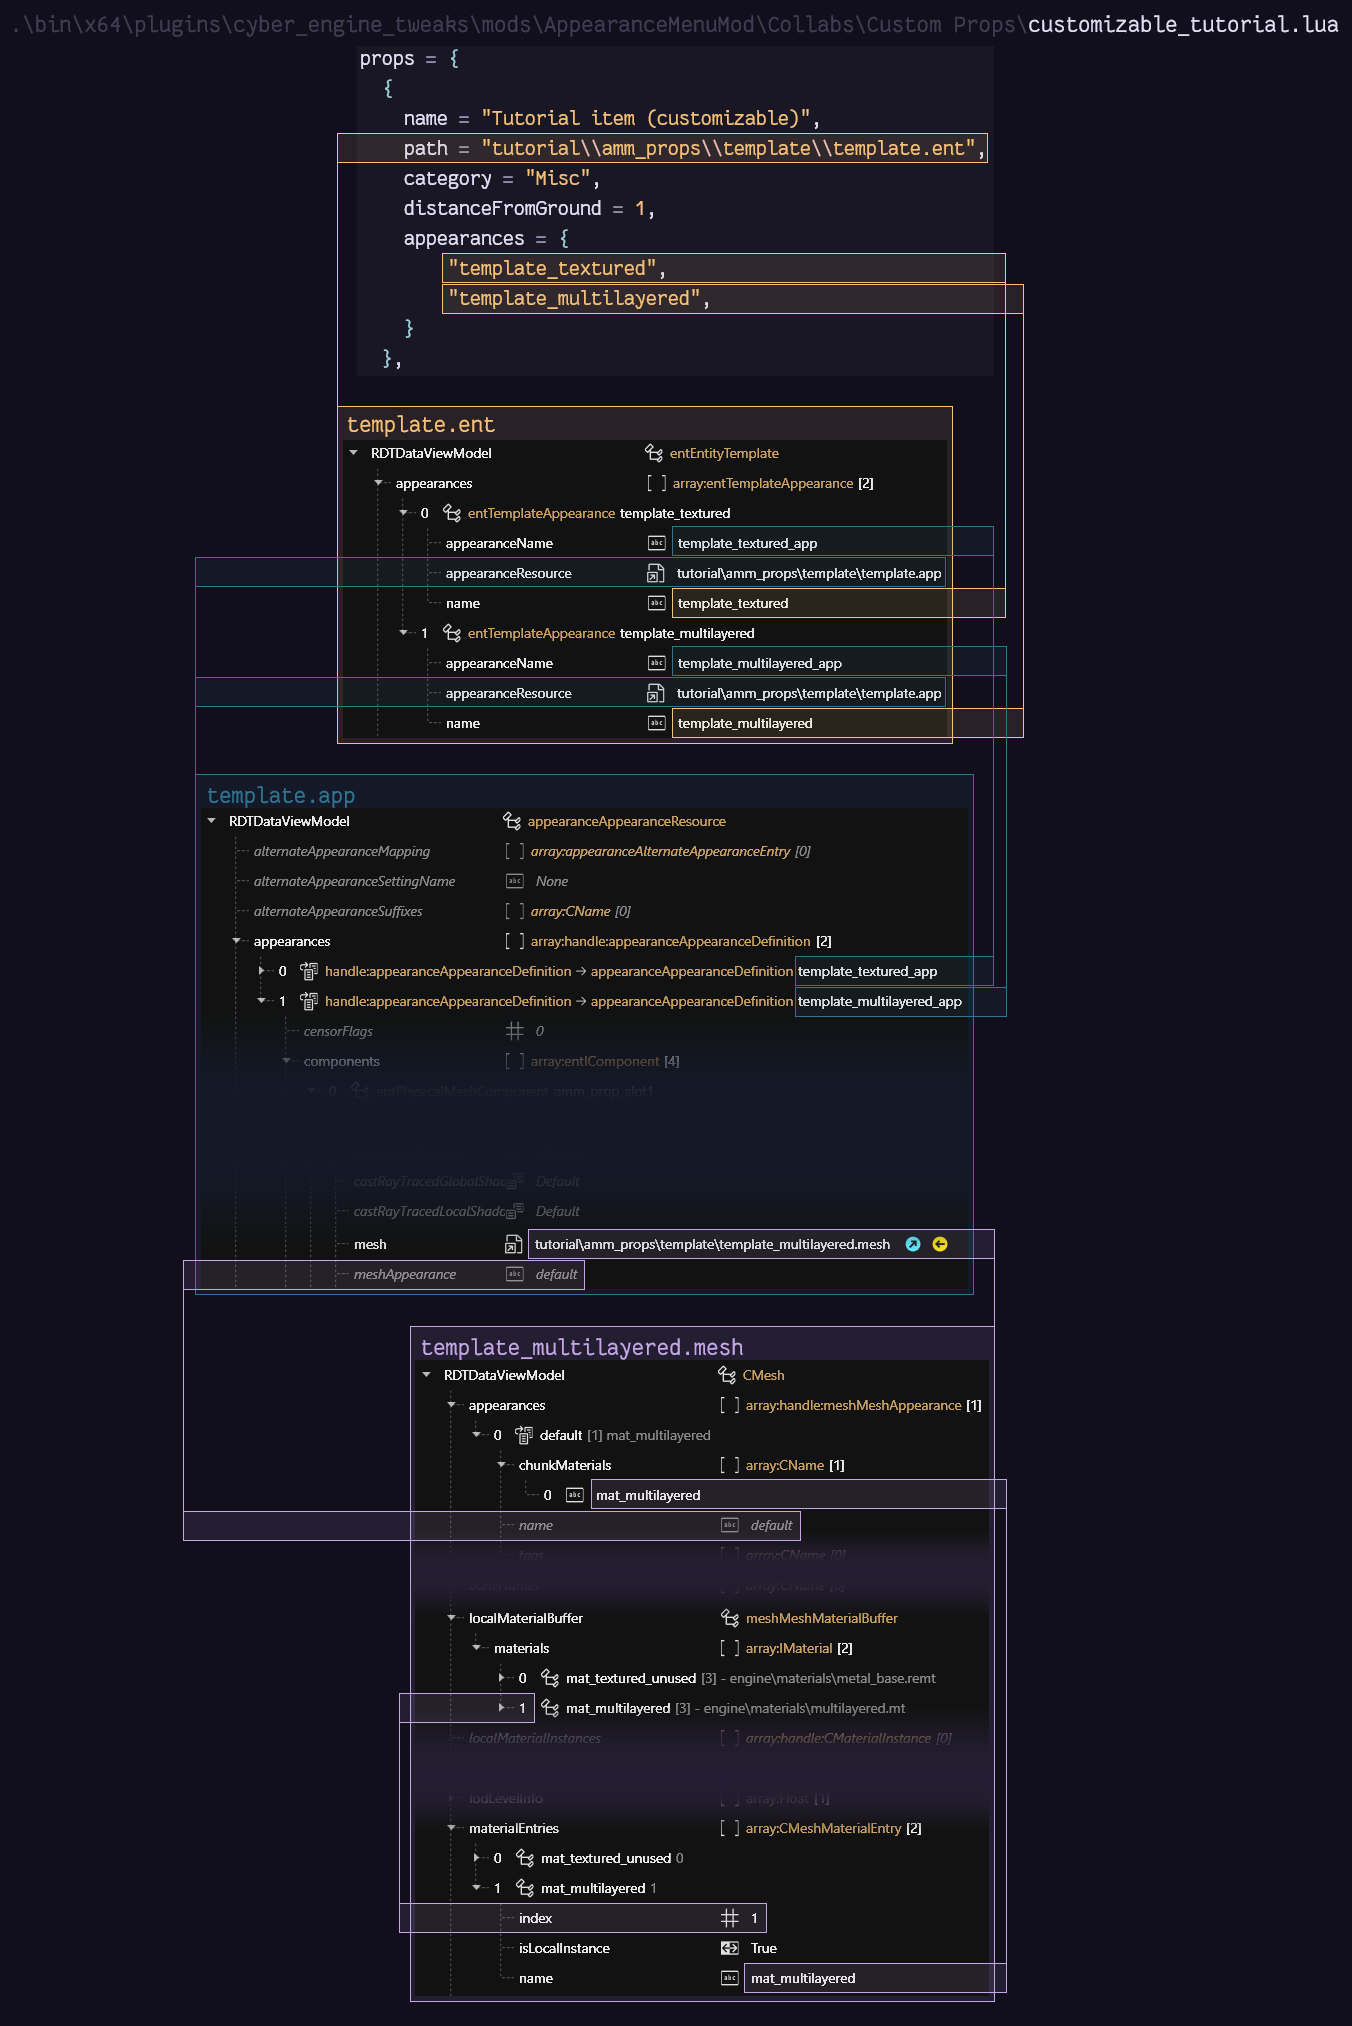Toggle the isLocalInstance True value

[x=764, y=1948]
